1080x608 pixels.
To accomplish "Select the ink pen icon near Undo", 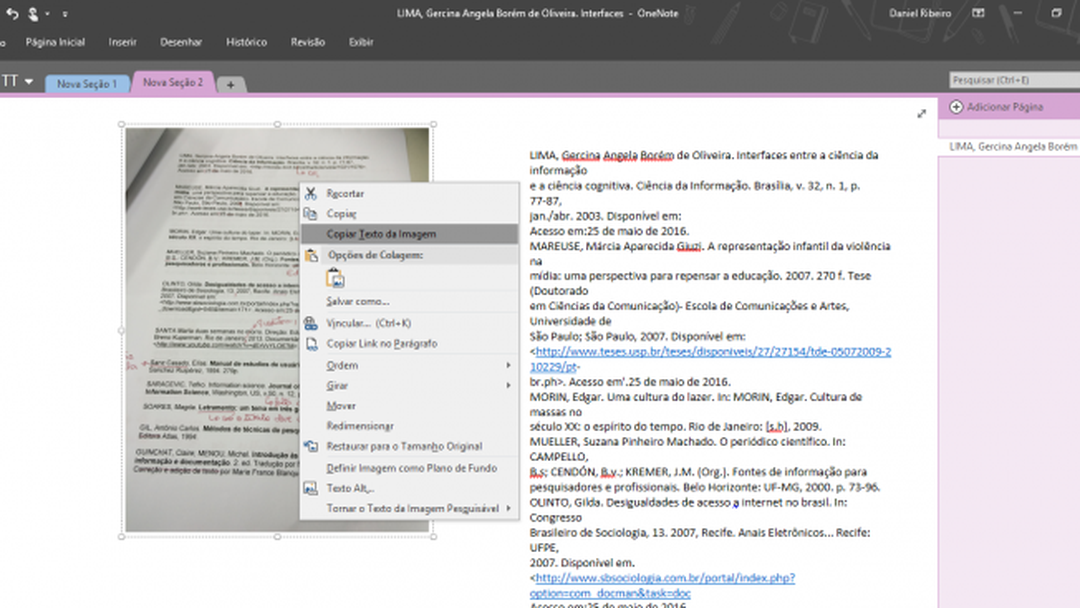I will tap(33, 14).
